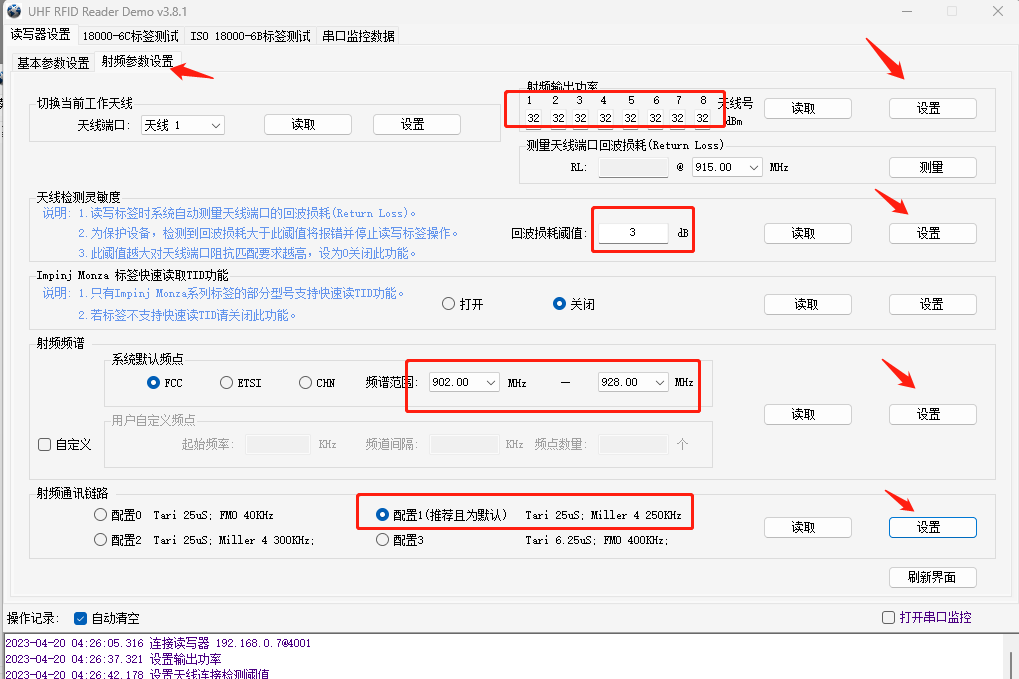Toggle the 自动清空 checkbox

pos(107,619)
